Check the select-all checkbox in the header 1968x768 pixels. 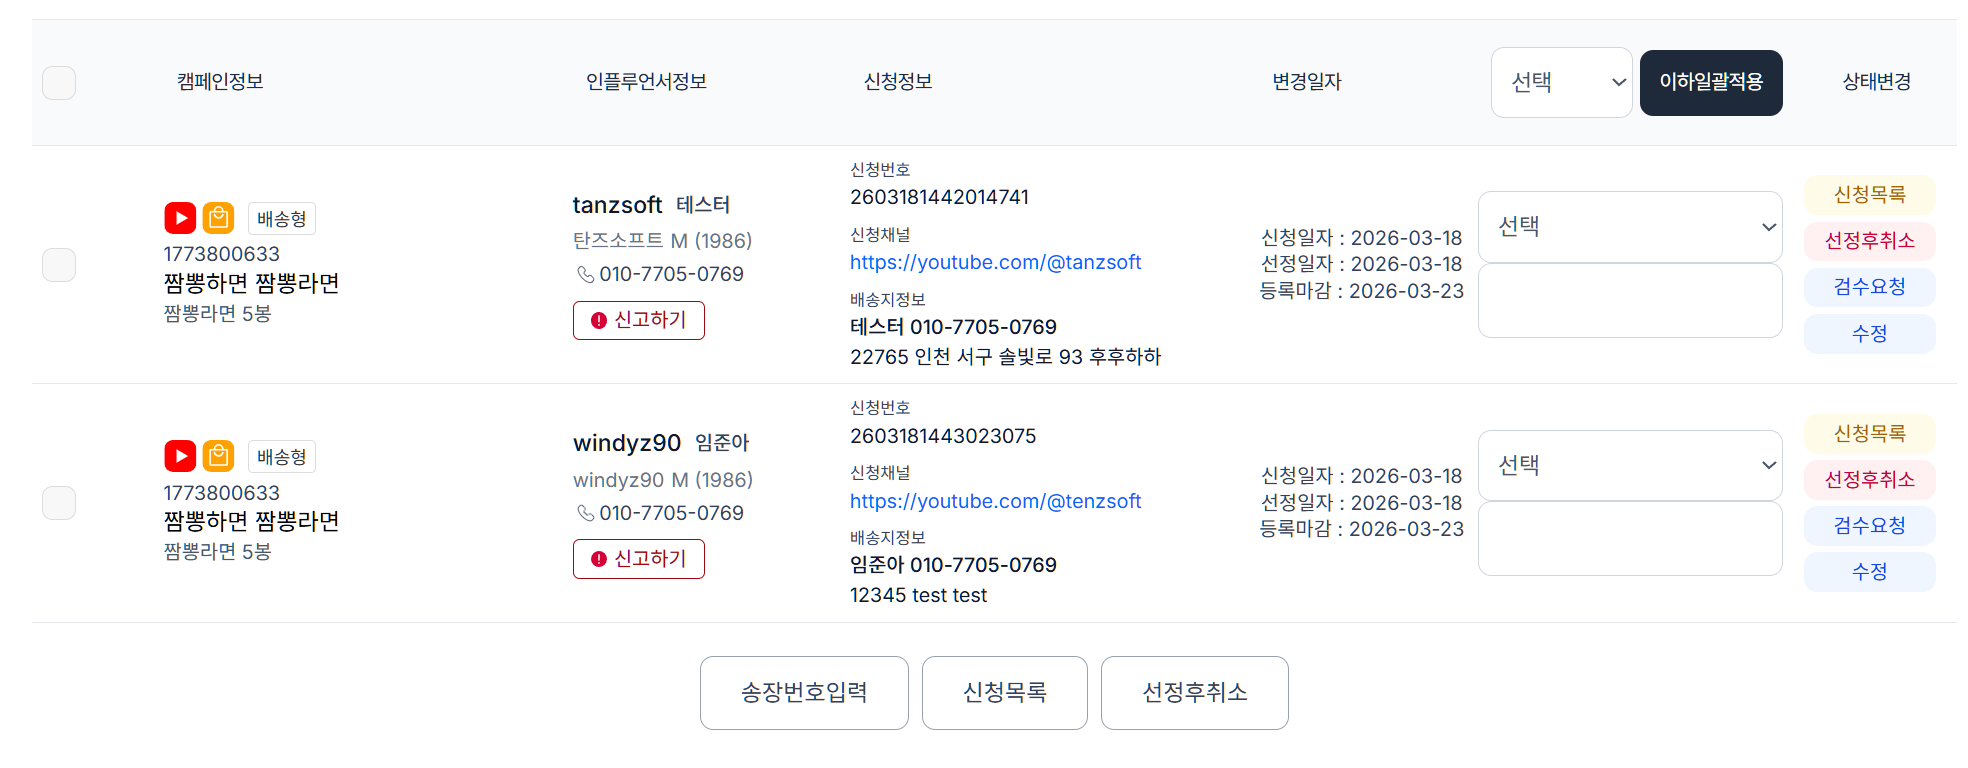(59, 83)
